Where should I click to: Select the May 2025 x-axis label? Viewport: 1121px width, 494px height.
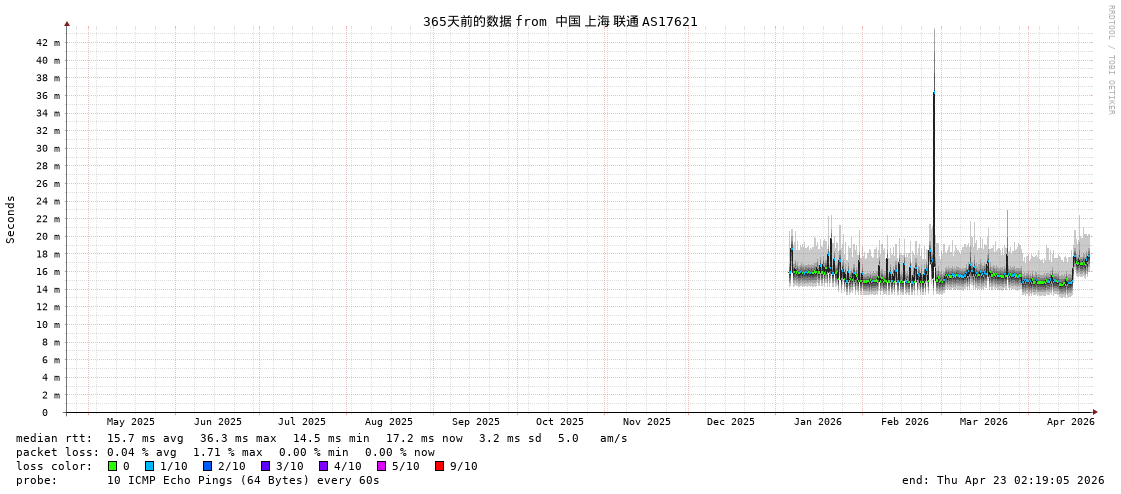(131, 422)
